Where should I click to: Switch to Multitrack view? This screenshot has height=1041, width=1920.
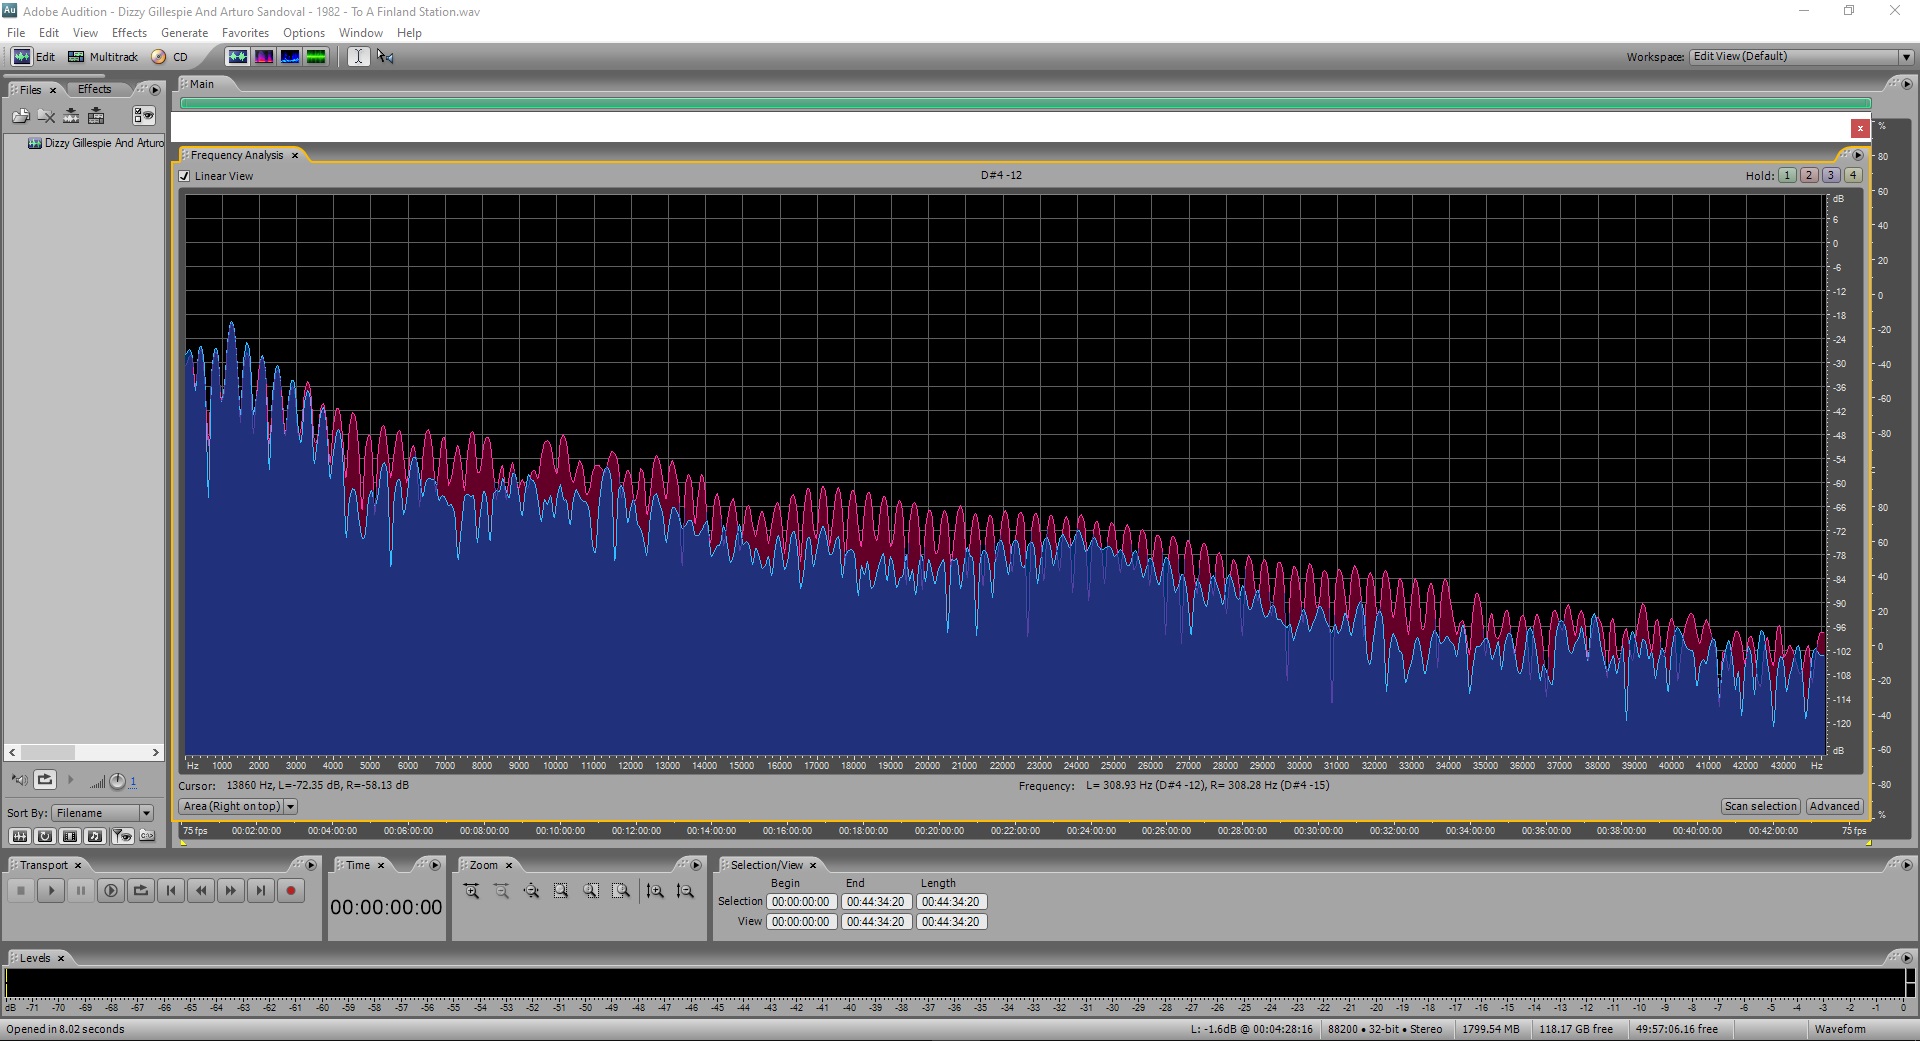102,57
